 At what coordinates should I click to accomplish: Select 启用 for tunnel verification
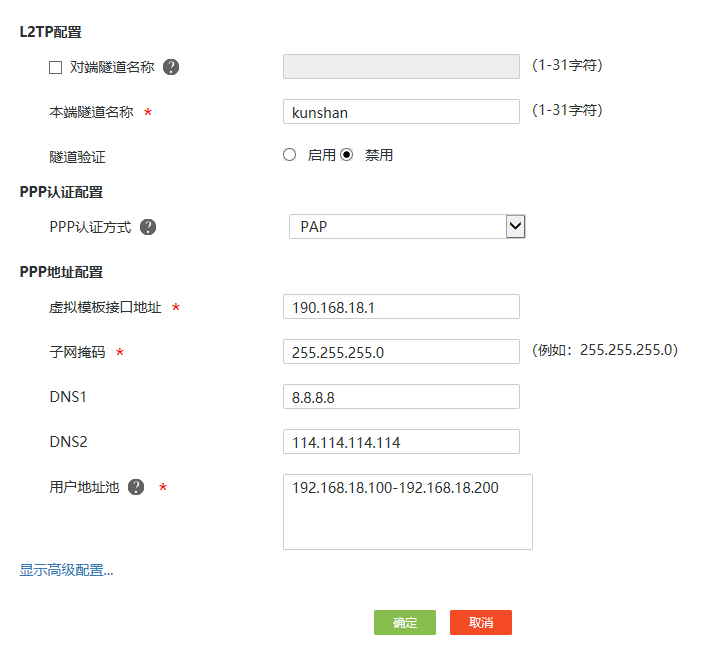click(x=290, y=155)
